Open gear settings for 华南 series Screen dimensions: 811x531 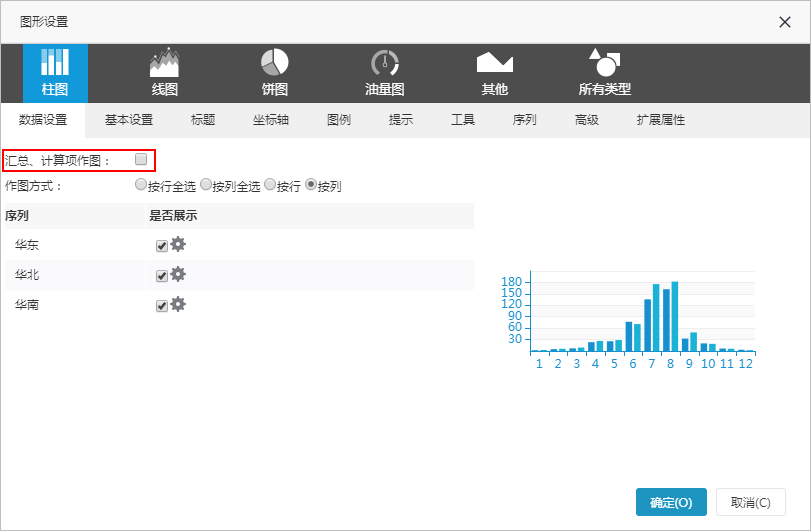pyautogui.click(x=178, y=304)
